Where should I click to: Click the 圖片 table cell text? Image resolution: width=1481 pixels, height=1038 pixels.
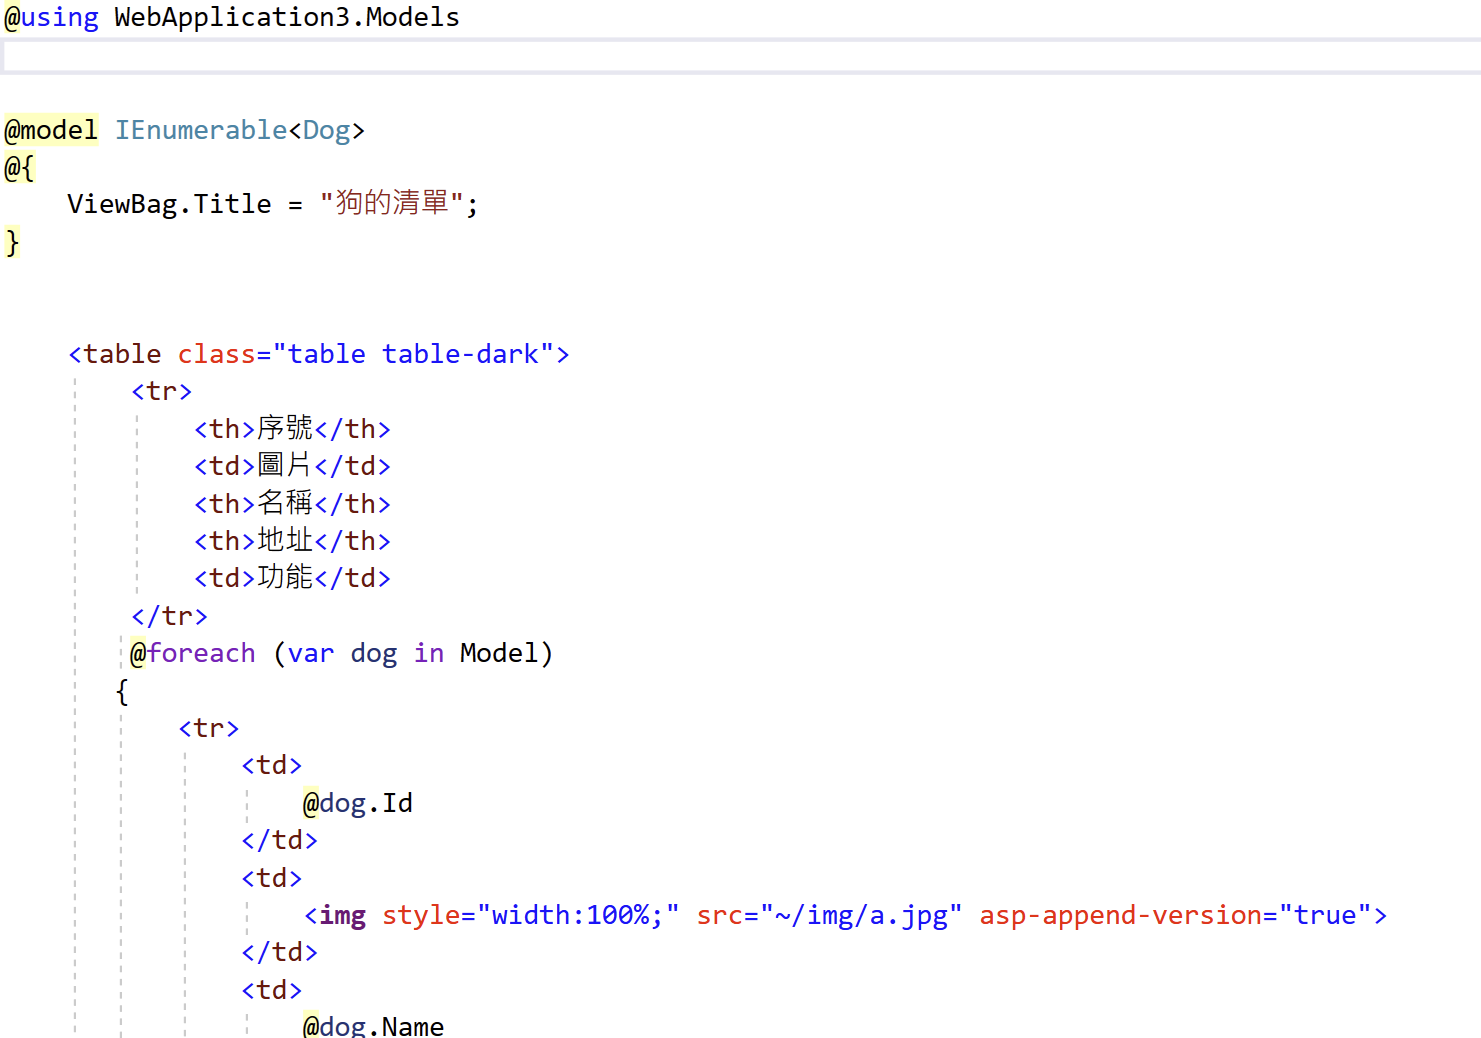click(286, 465)
